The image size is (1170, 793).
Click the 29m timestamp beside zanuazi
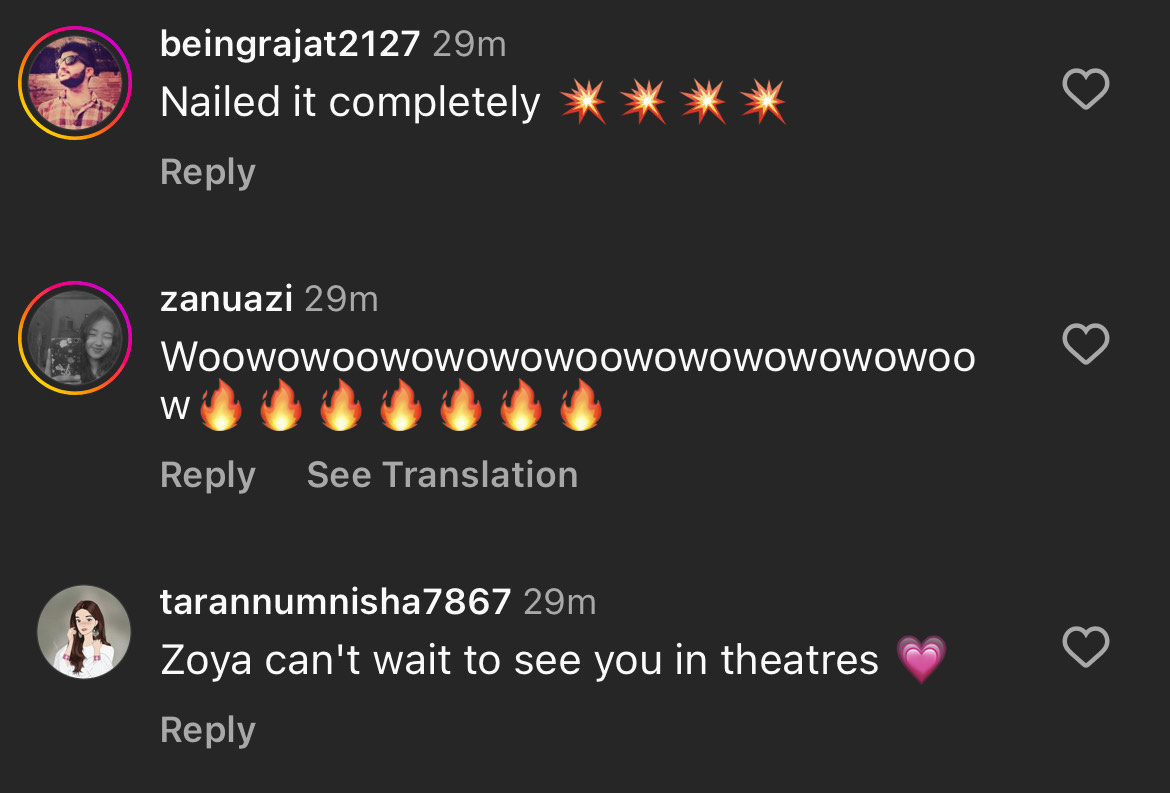341,299
